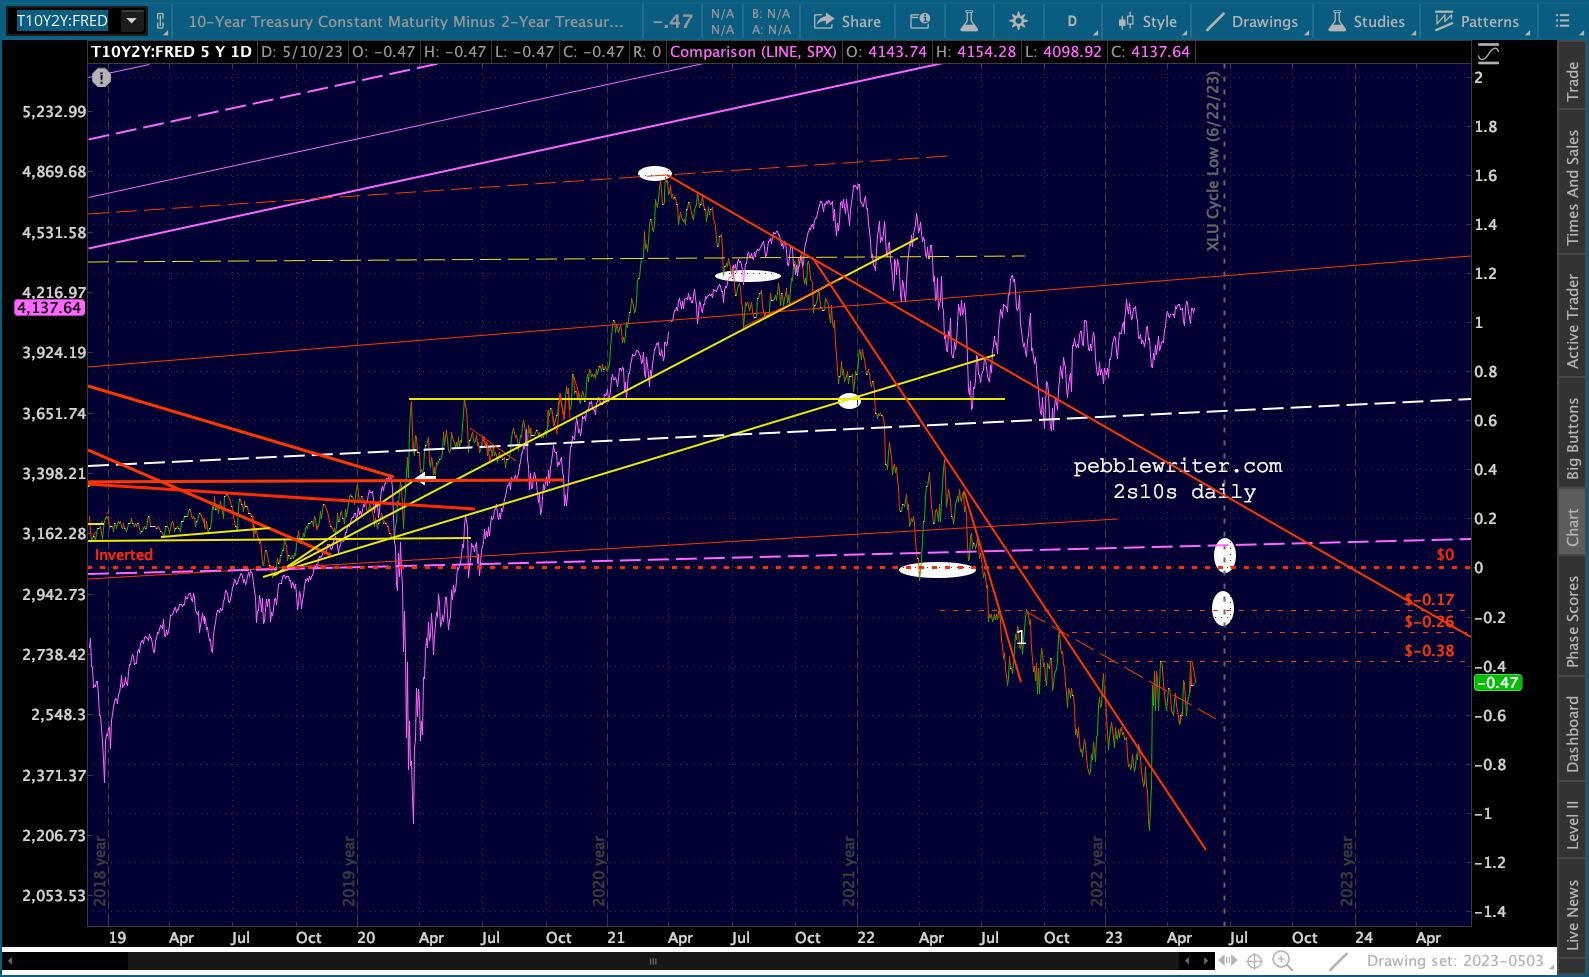This screenshot has height=977, width=1589.
Task: Click the horizontal scrollbar thumb grip
Action: (653, 961)
